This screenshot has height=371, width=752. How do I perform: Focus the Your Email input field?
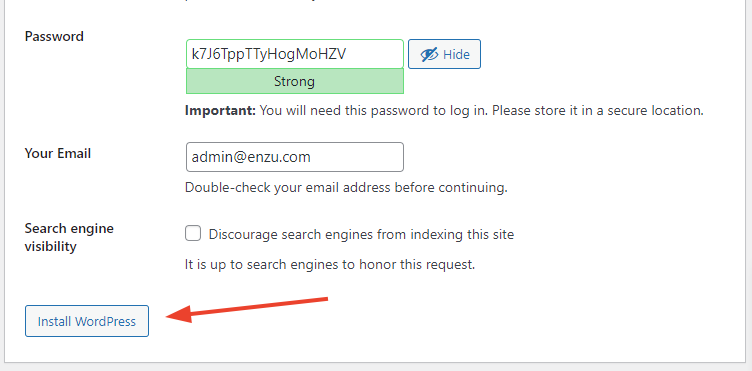[294, 157]
